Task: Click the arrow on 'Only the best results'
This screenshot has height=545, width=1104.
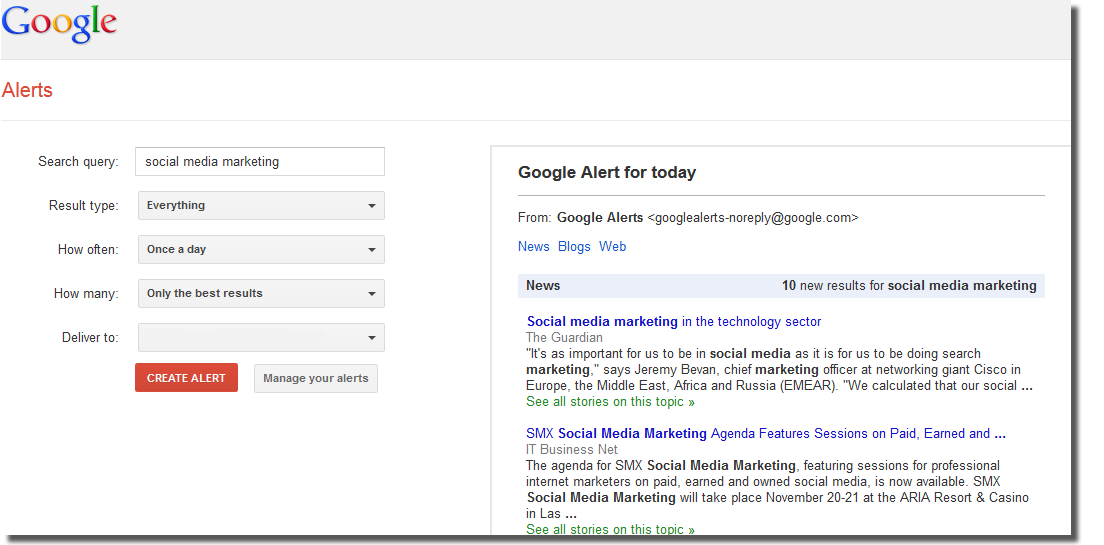Action: coord(371,294)
